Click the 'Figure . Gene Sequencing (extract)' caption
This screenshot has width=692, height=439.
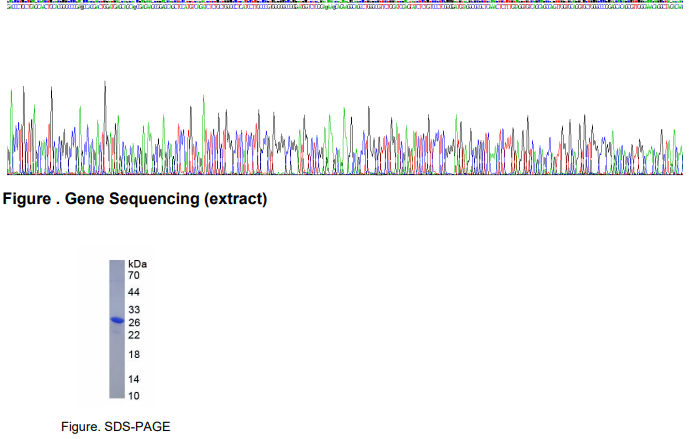[135, 199]
